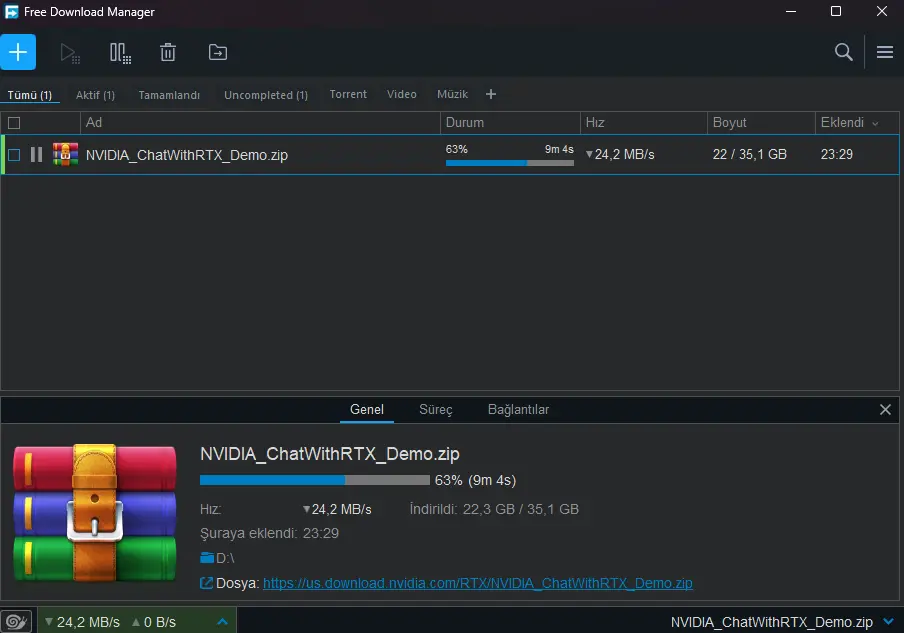Click the folder icon next to D:\
Viewport: 904px width, 633px height.
(x=207, y=557)
